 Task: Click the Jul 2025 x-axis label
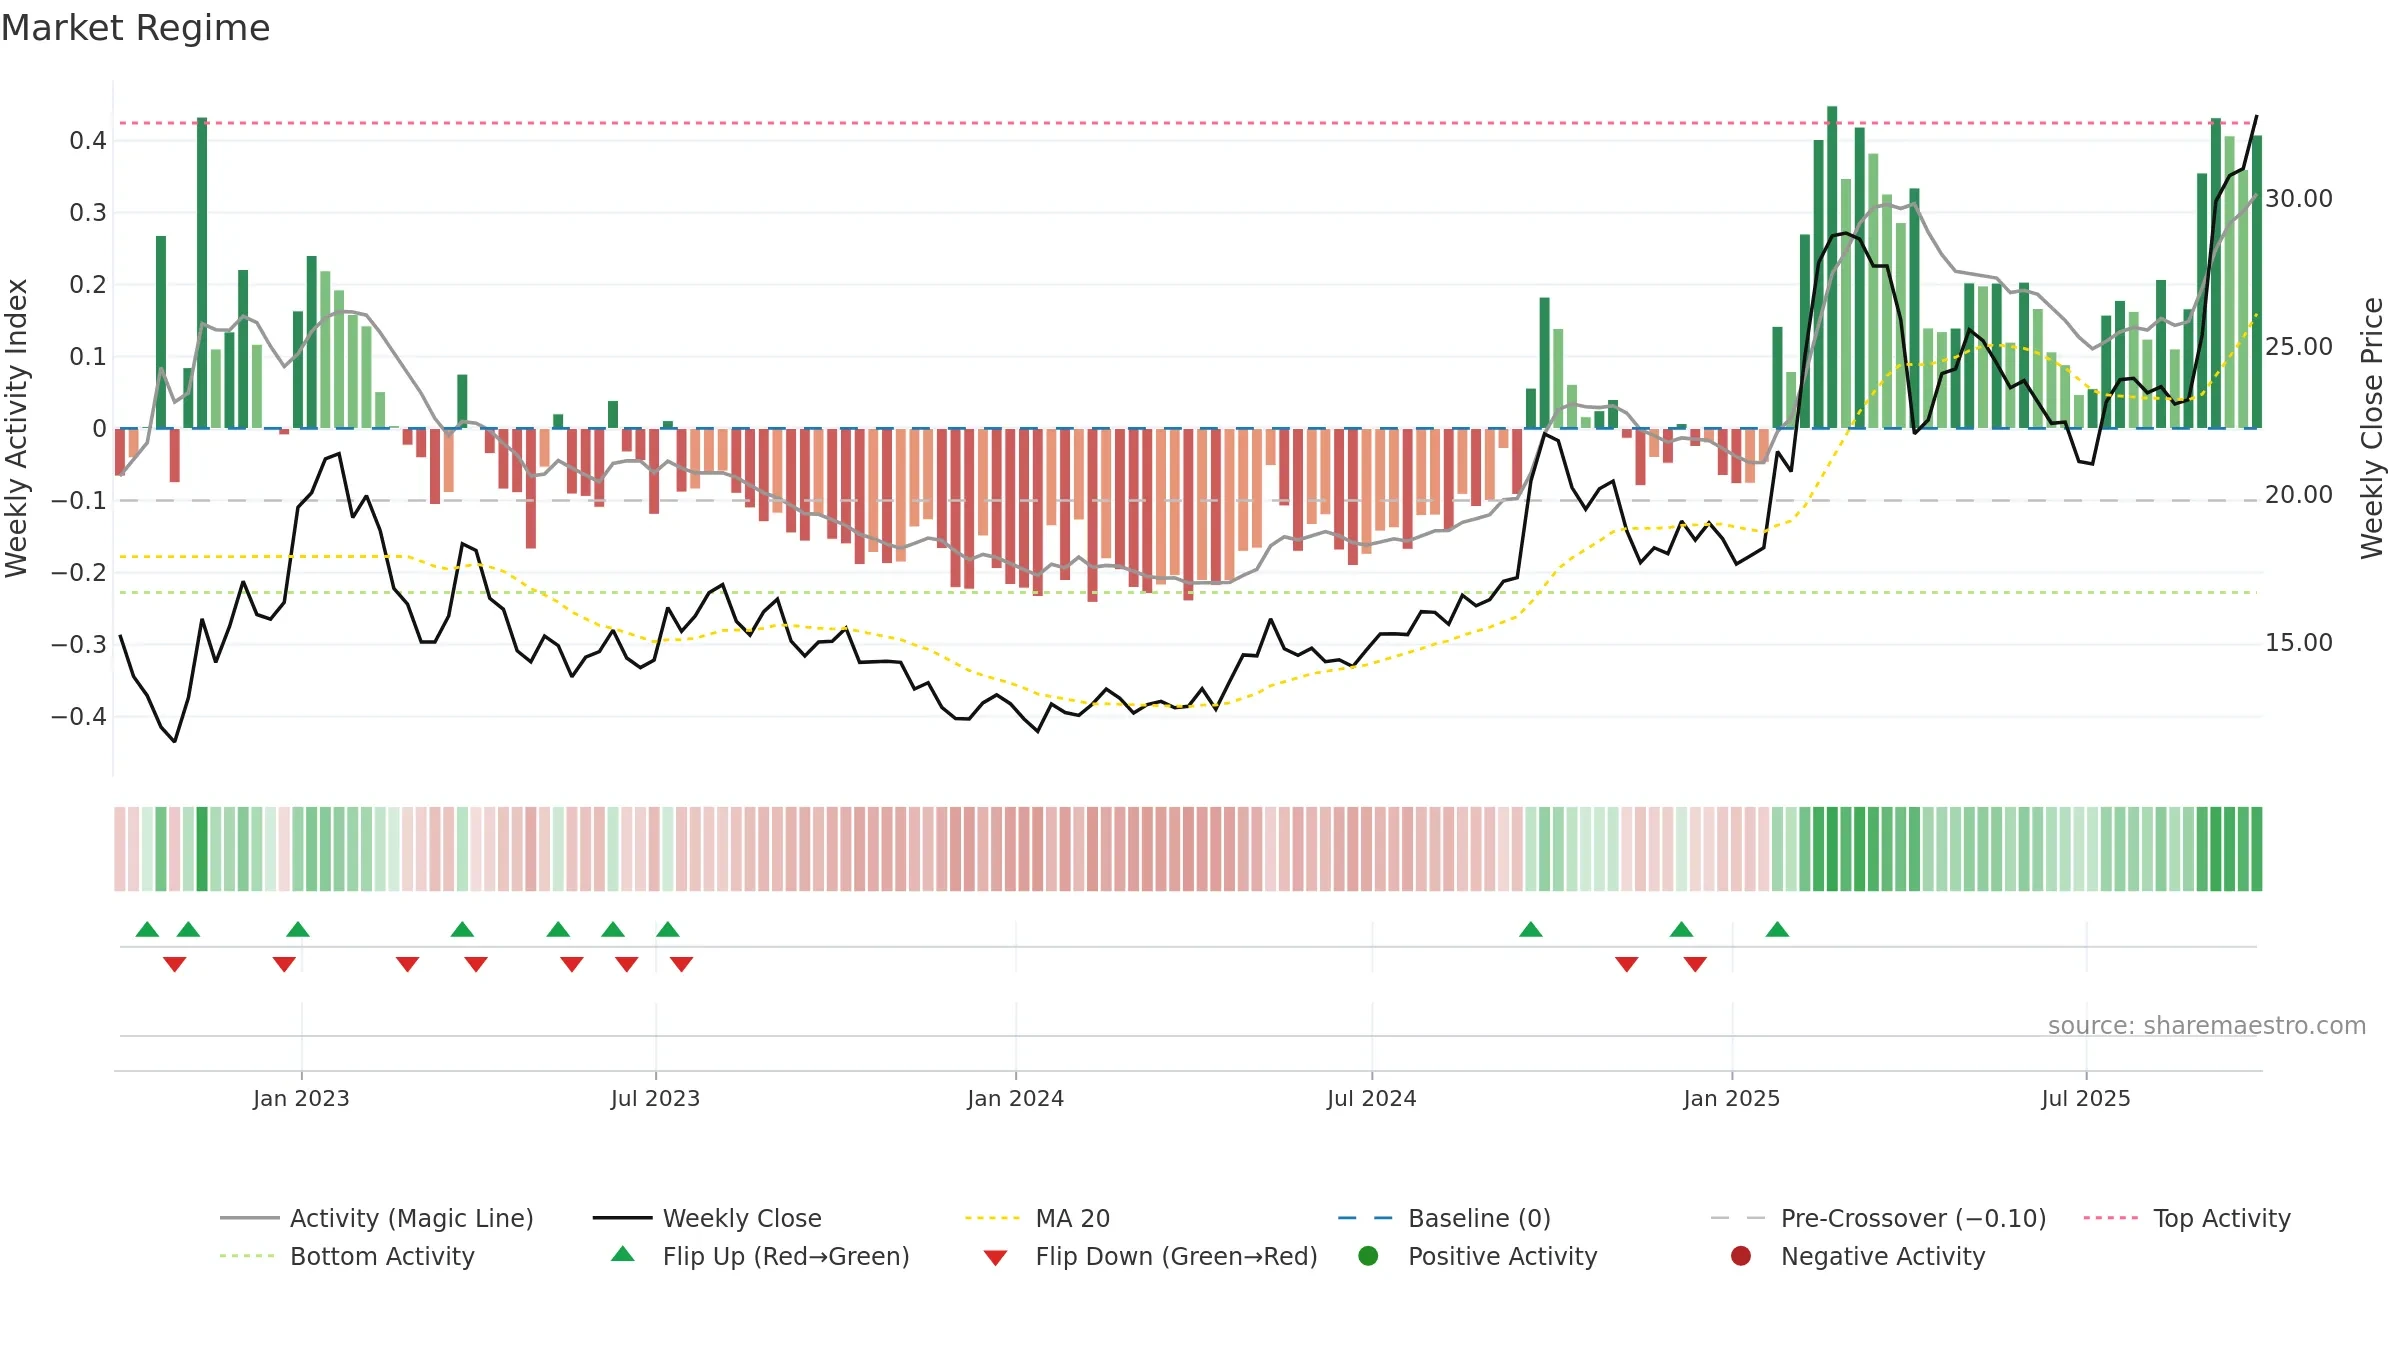tap(2085, 1098)
